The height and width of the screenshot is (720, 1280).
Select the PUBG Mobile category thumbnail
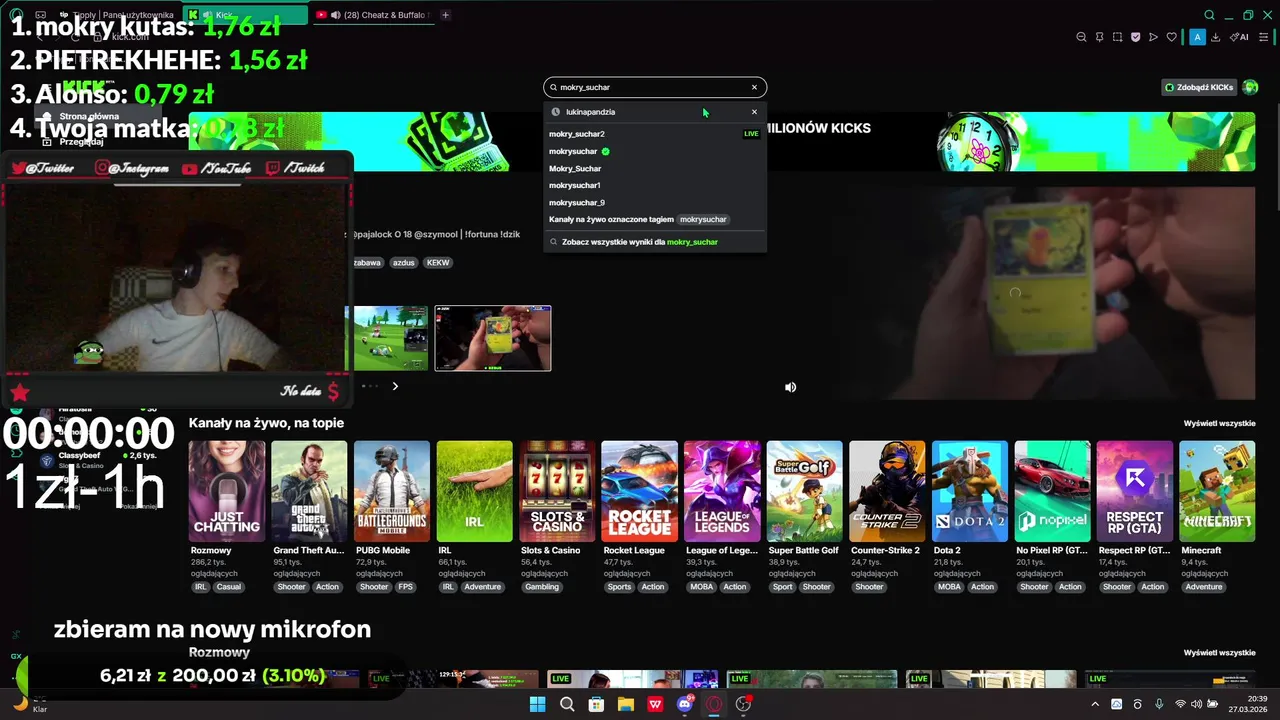[392, 491]
